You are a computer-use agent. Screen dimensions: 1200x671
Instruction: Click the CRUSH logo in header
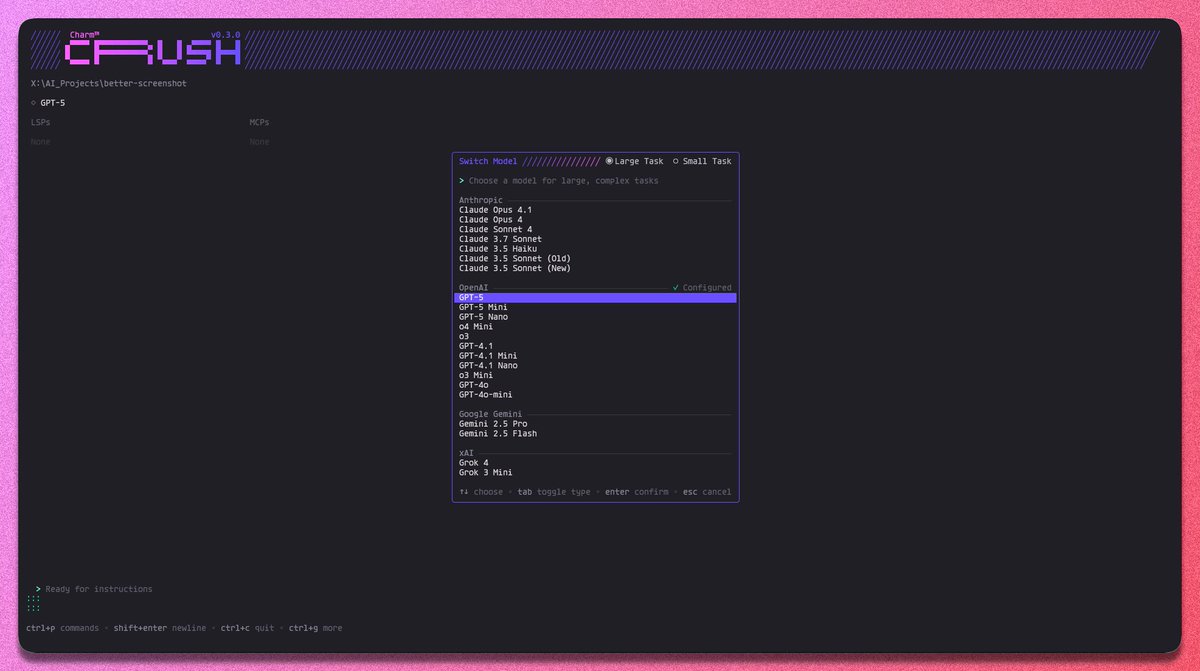coord(153,52)
